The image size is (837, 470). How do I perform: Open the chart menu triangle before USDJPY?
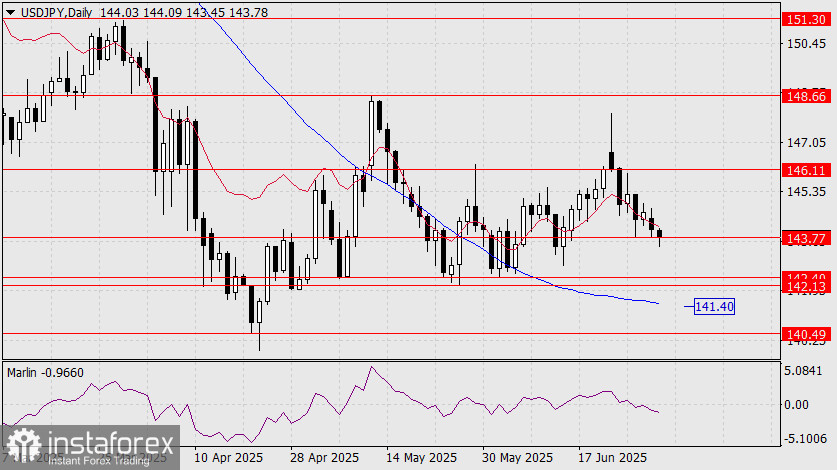click(x=11, y=12)
